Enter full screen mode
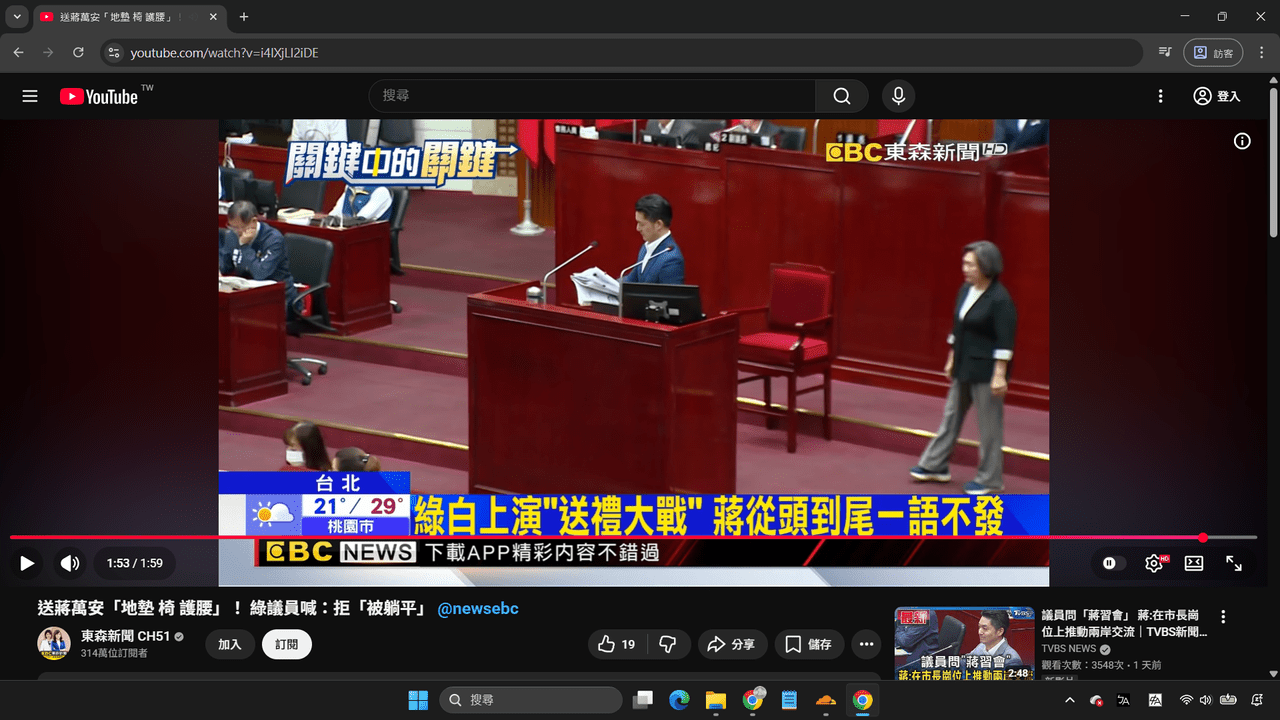 pyautogui.click(x=1234, y=563)
